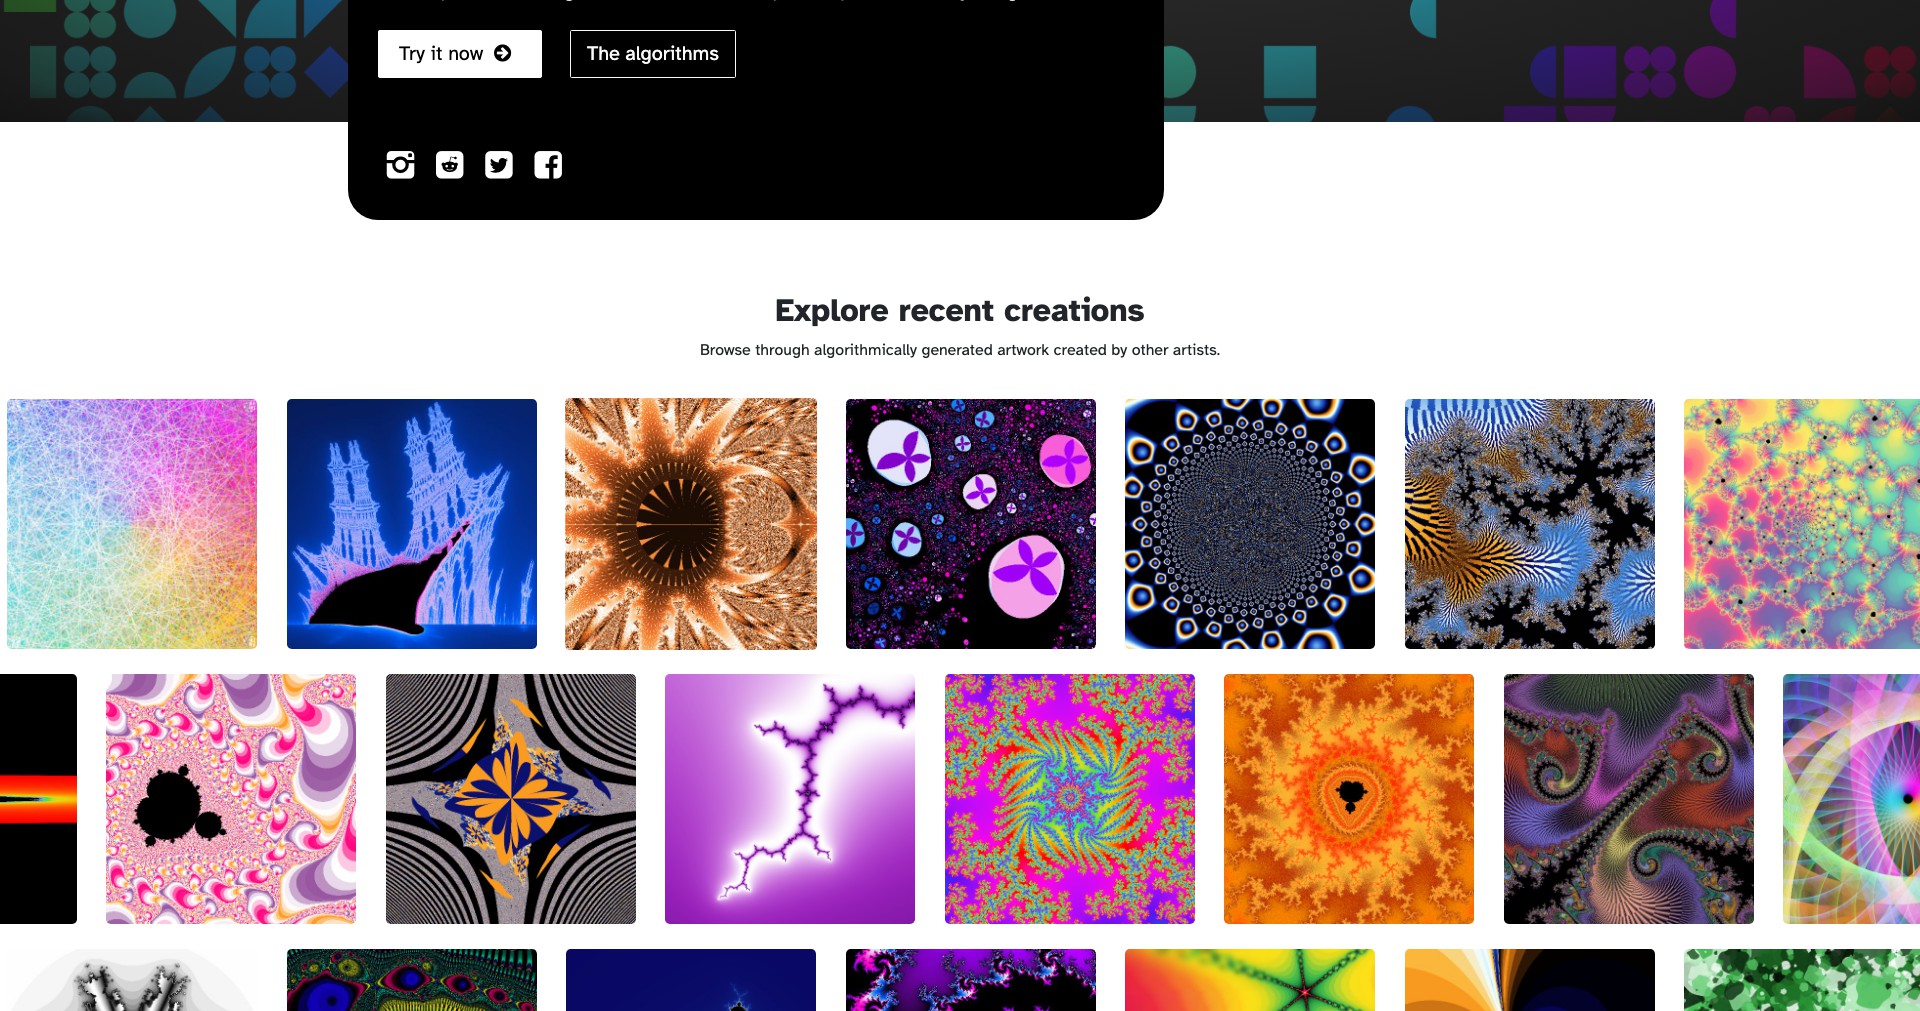The image size is (1920, 1011).
Task: Open the purple flower bubbles artwork
Action: click(x=971, y=524)
